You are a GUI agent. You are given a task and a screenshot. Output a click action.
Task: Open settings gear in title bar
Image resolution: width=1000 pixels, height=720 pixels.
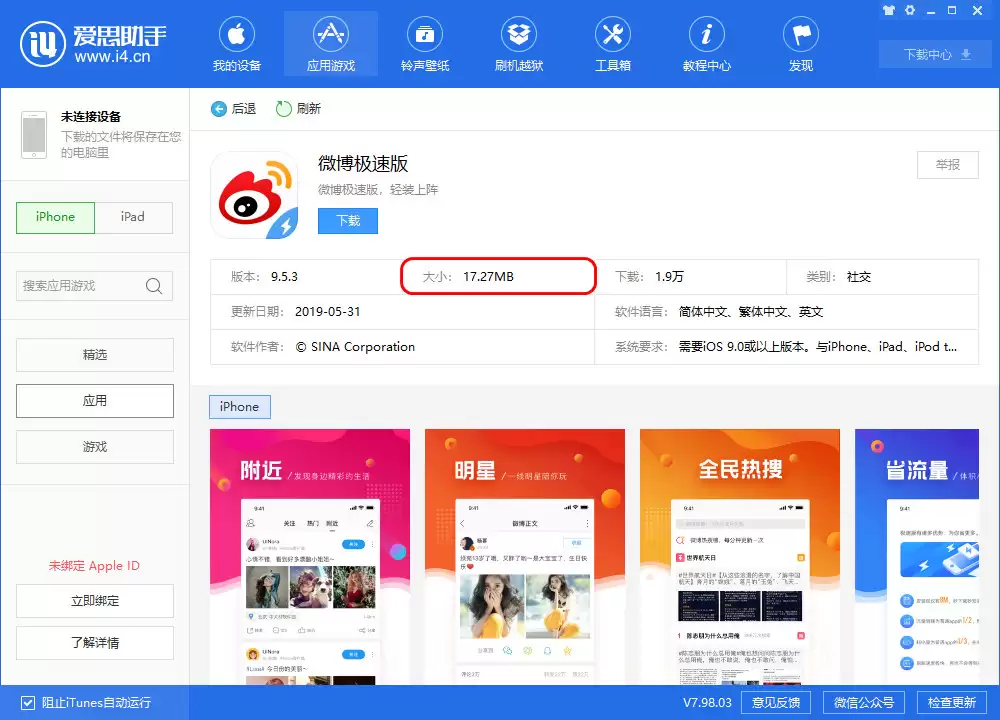click(x=910, y=10)
